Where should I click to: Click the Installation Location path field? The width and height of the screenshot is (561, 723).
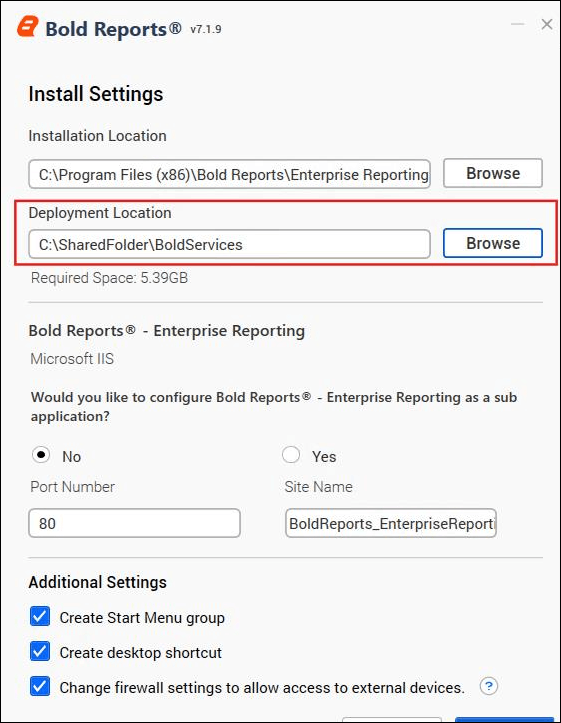230,174
